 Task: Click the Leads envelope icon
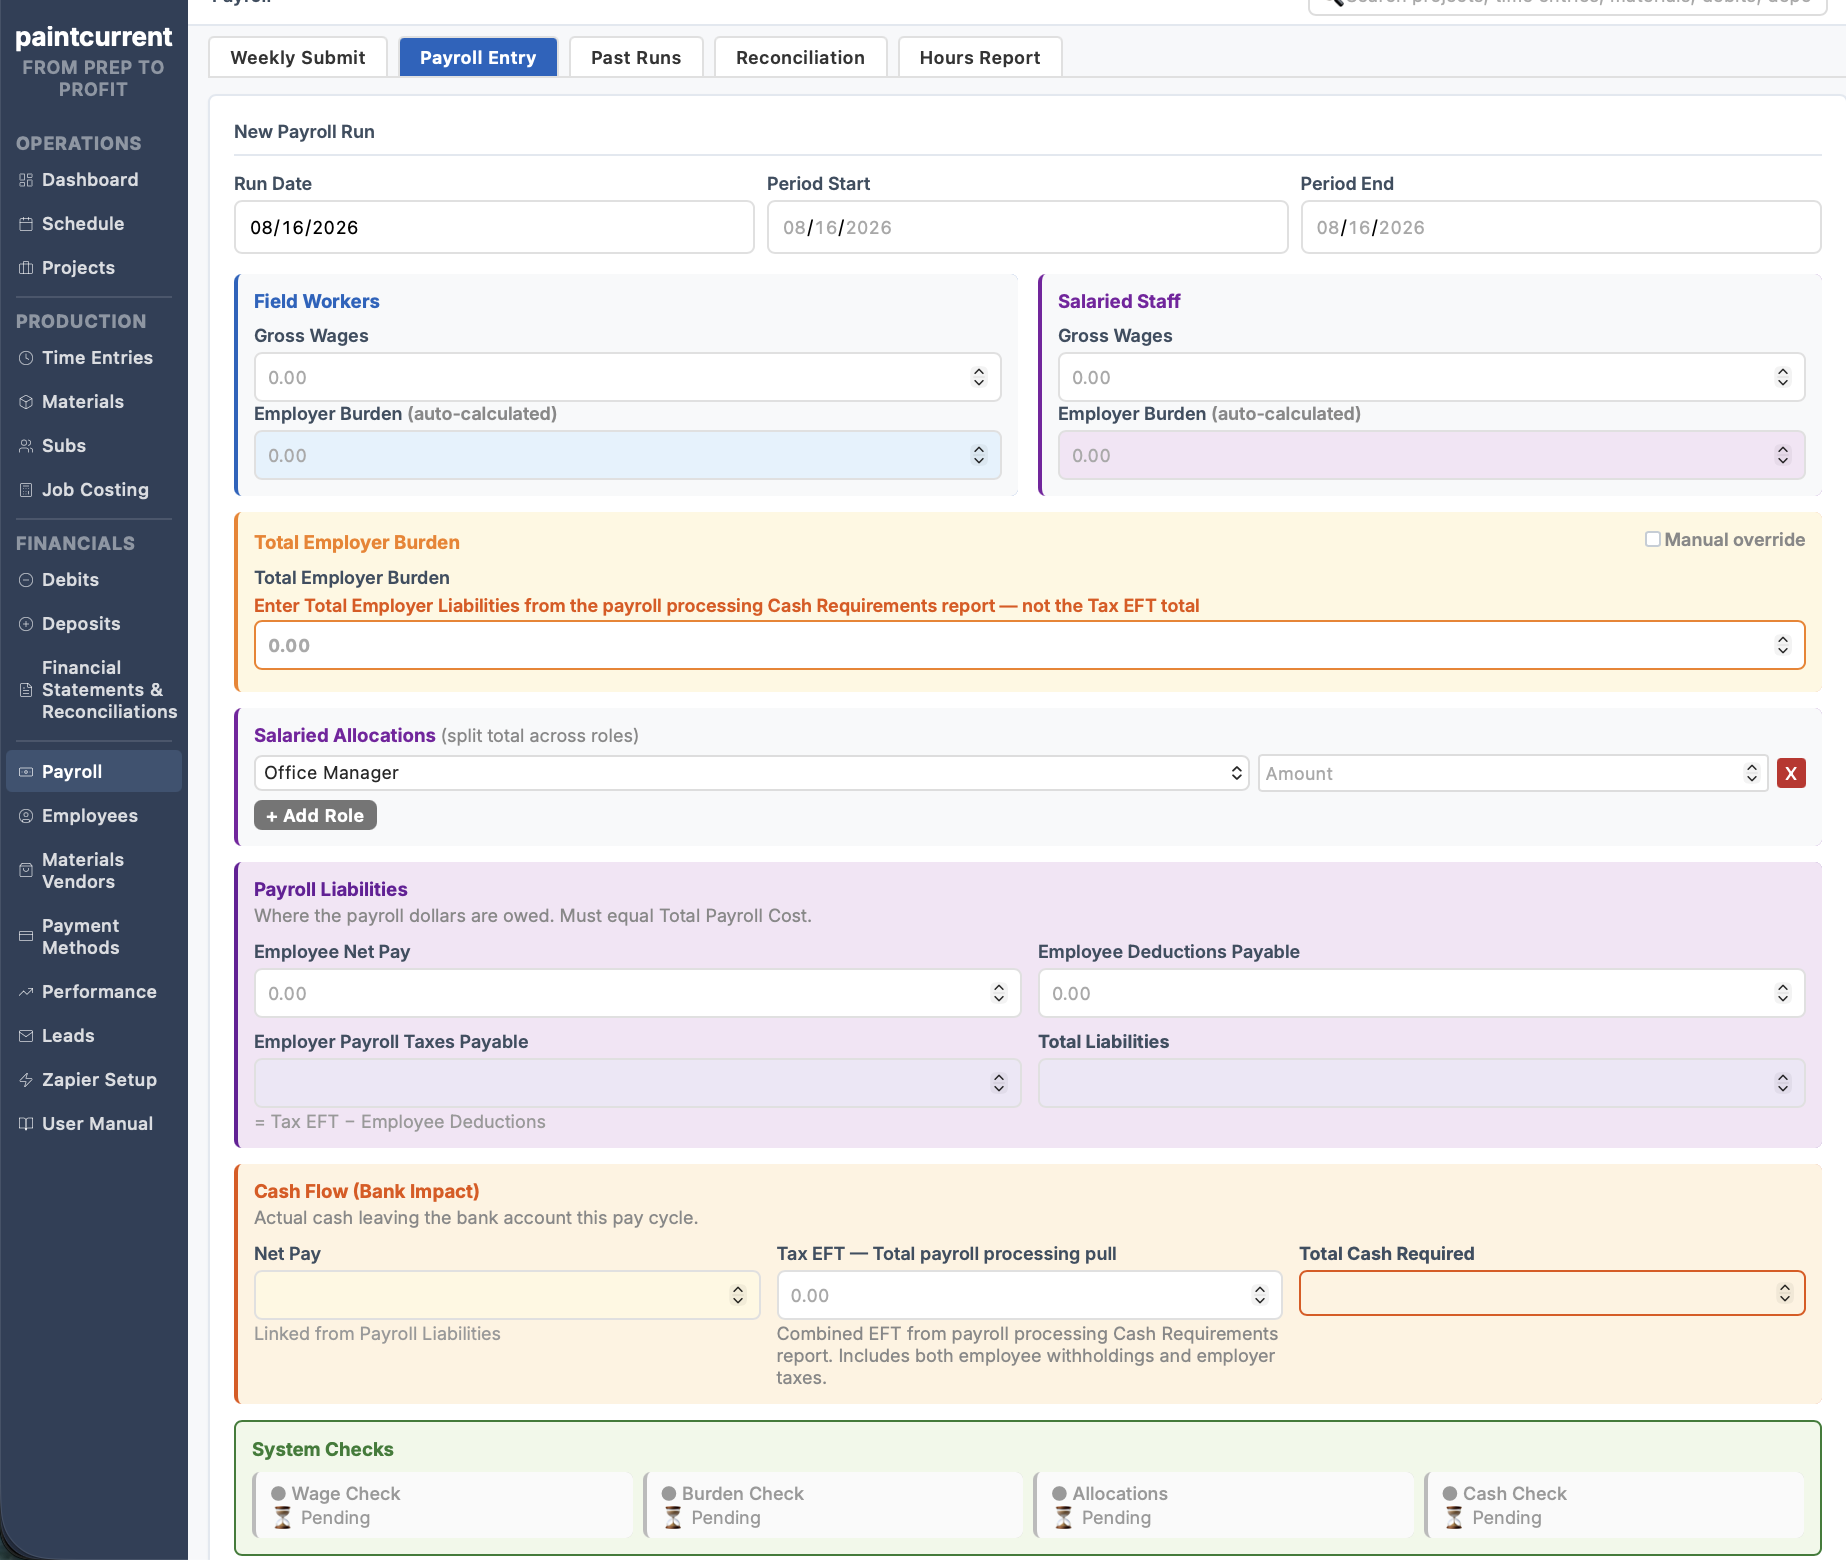click(x=26, y=1036)
